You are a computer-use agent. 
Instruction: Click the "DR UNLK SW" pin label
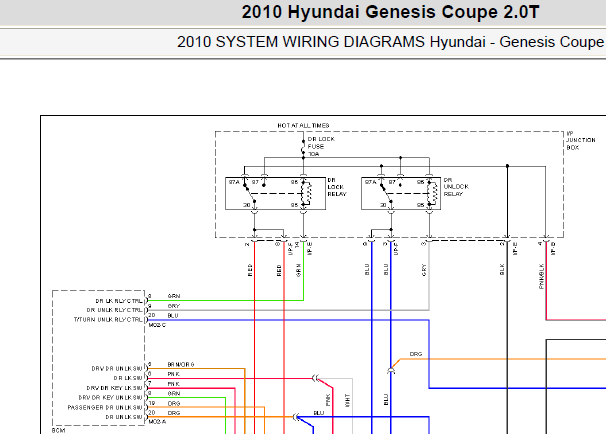coord(124,417)
